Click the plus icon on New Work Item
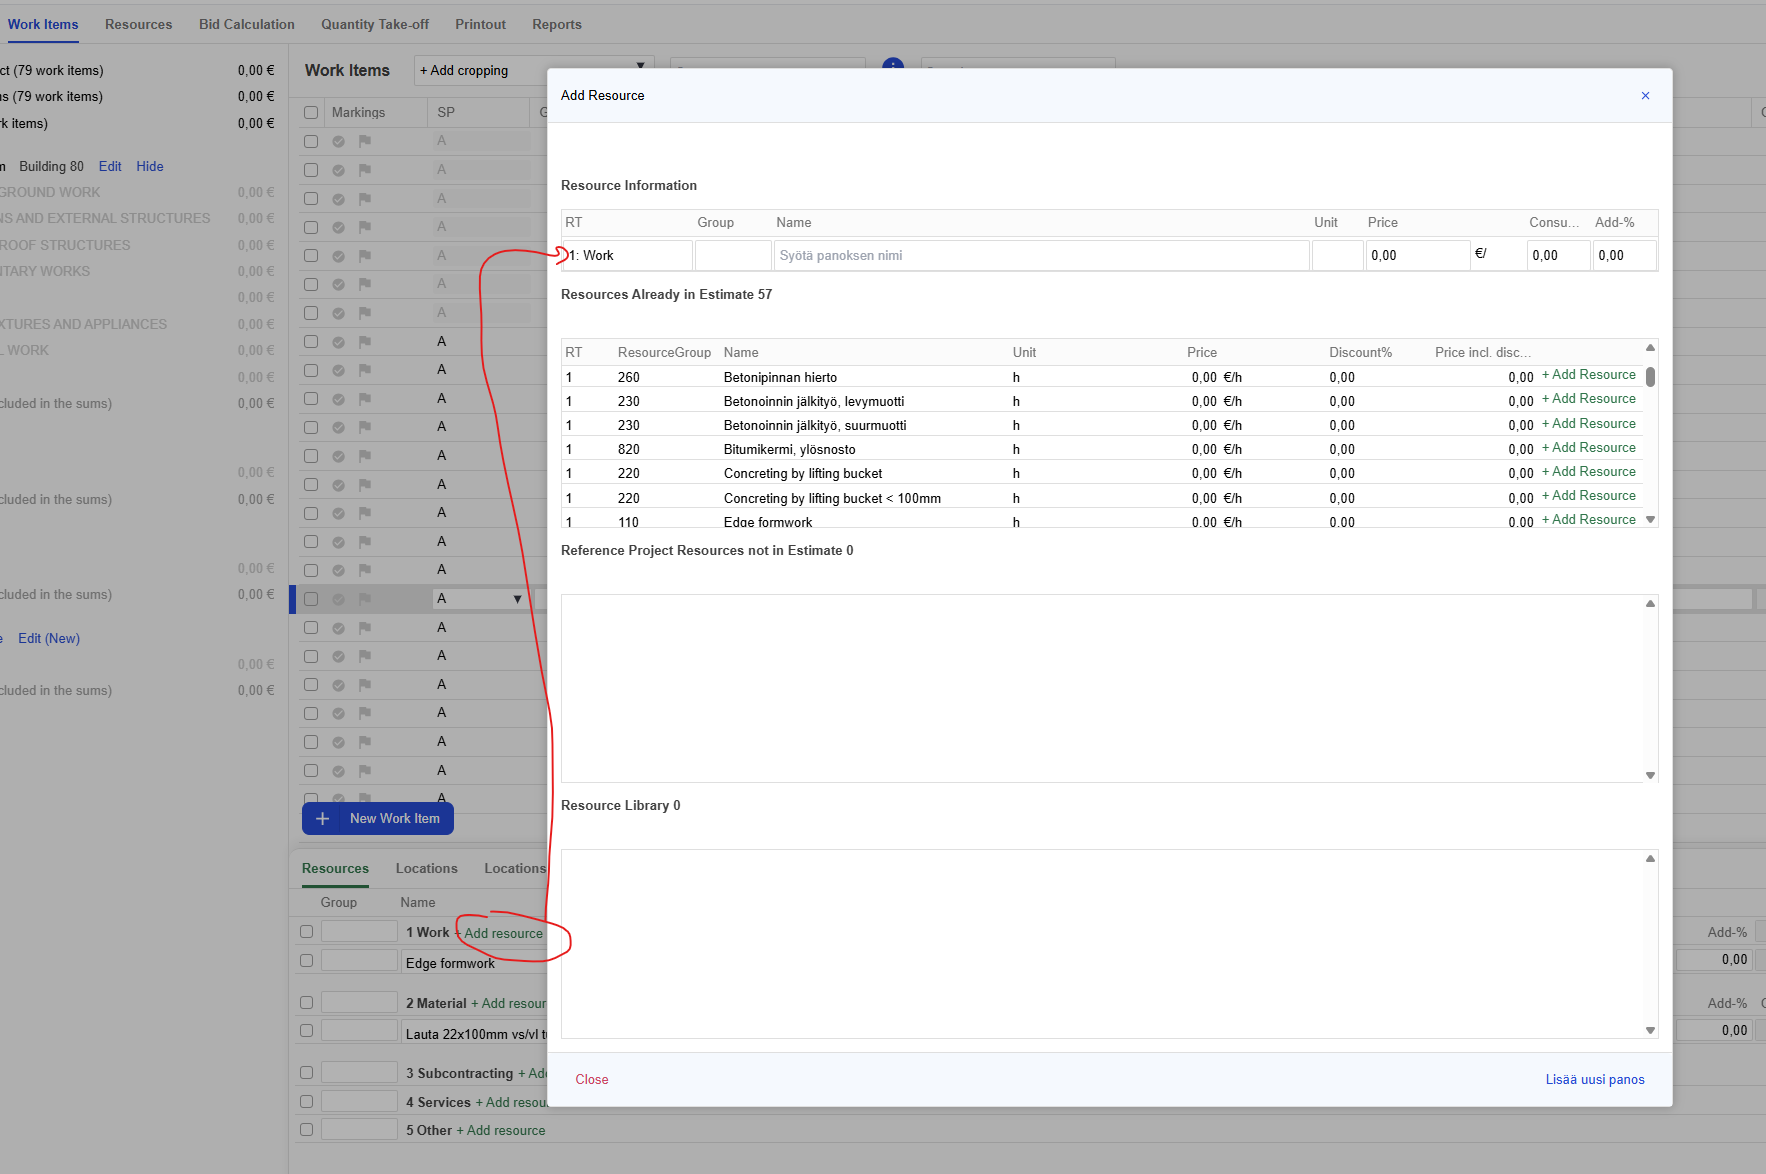 click(322, 819)
